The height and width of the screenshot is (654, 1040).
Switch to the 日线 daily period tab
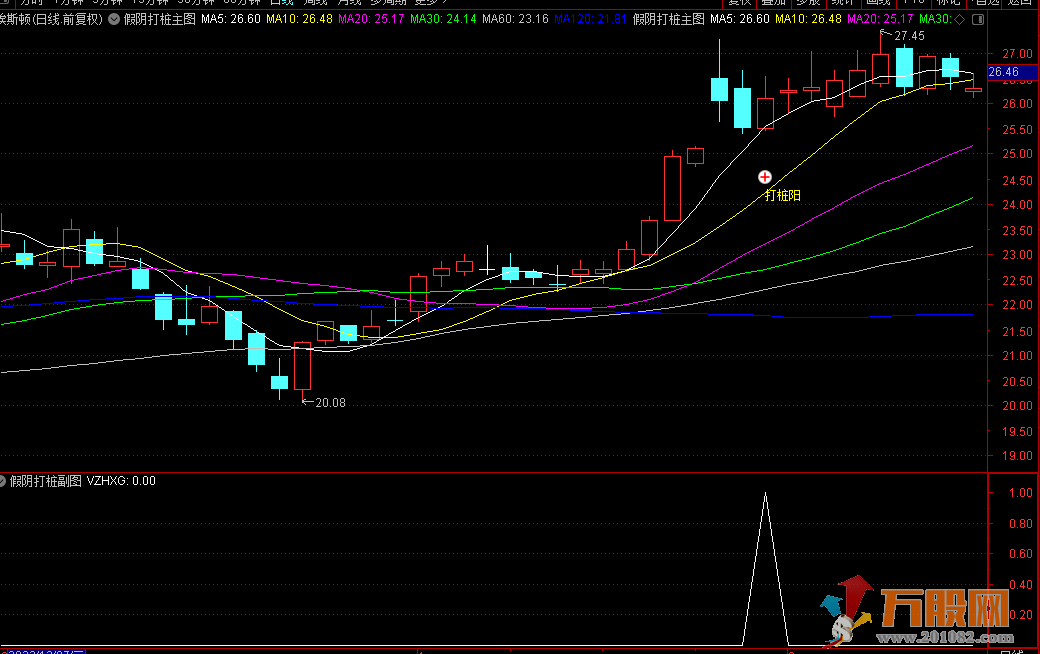[282, 2]
